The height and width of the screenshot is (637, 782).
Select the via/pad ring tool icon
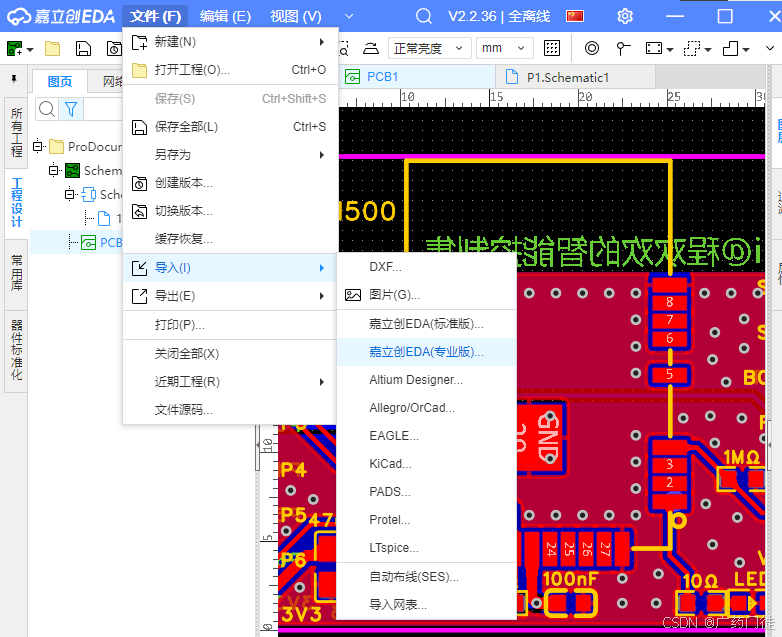[x=591, y=48]
